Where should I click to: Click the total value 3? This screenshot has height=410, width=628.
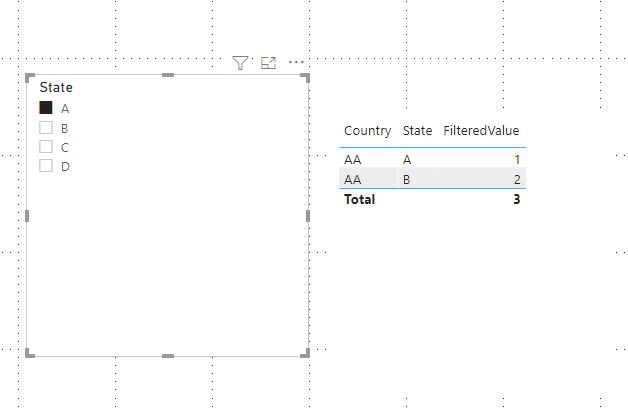(x=517, y=199)
